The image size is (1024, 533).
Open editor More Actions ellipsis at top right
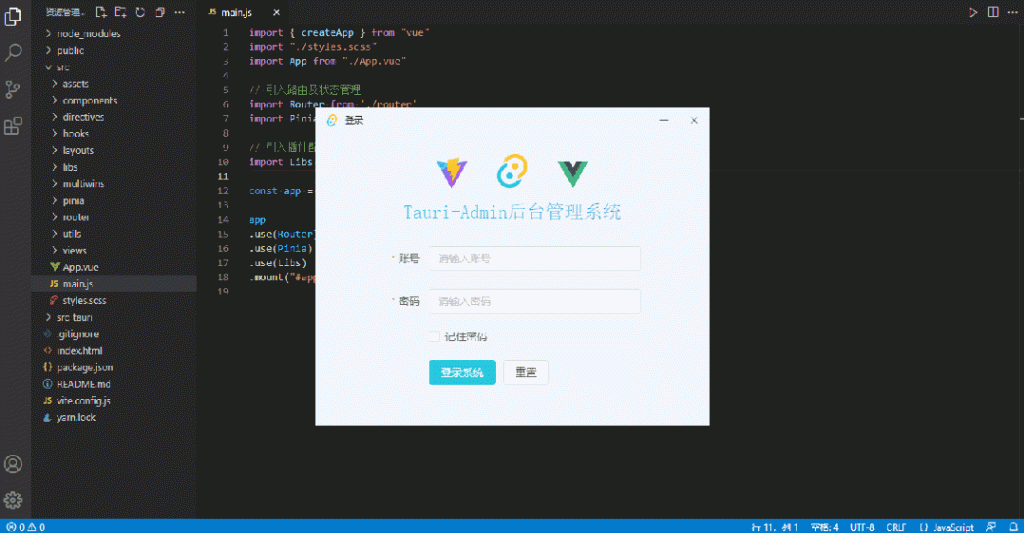coord(1012,12)
